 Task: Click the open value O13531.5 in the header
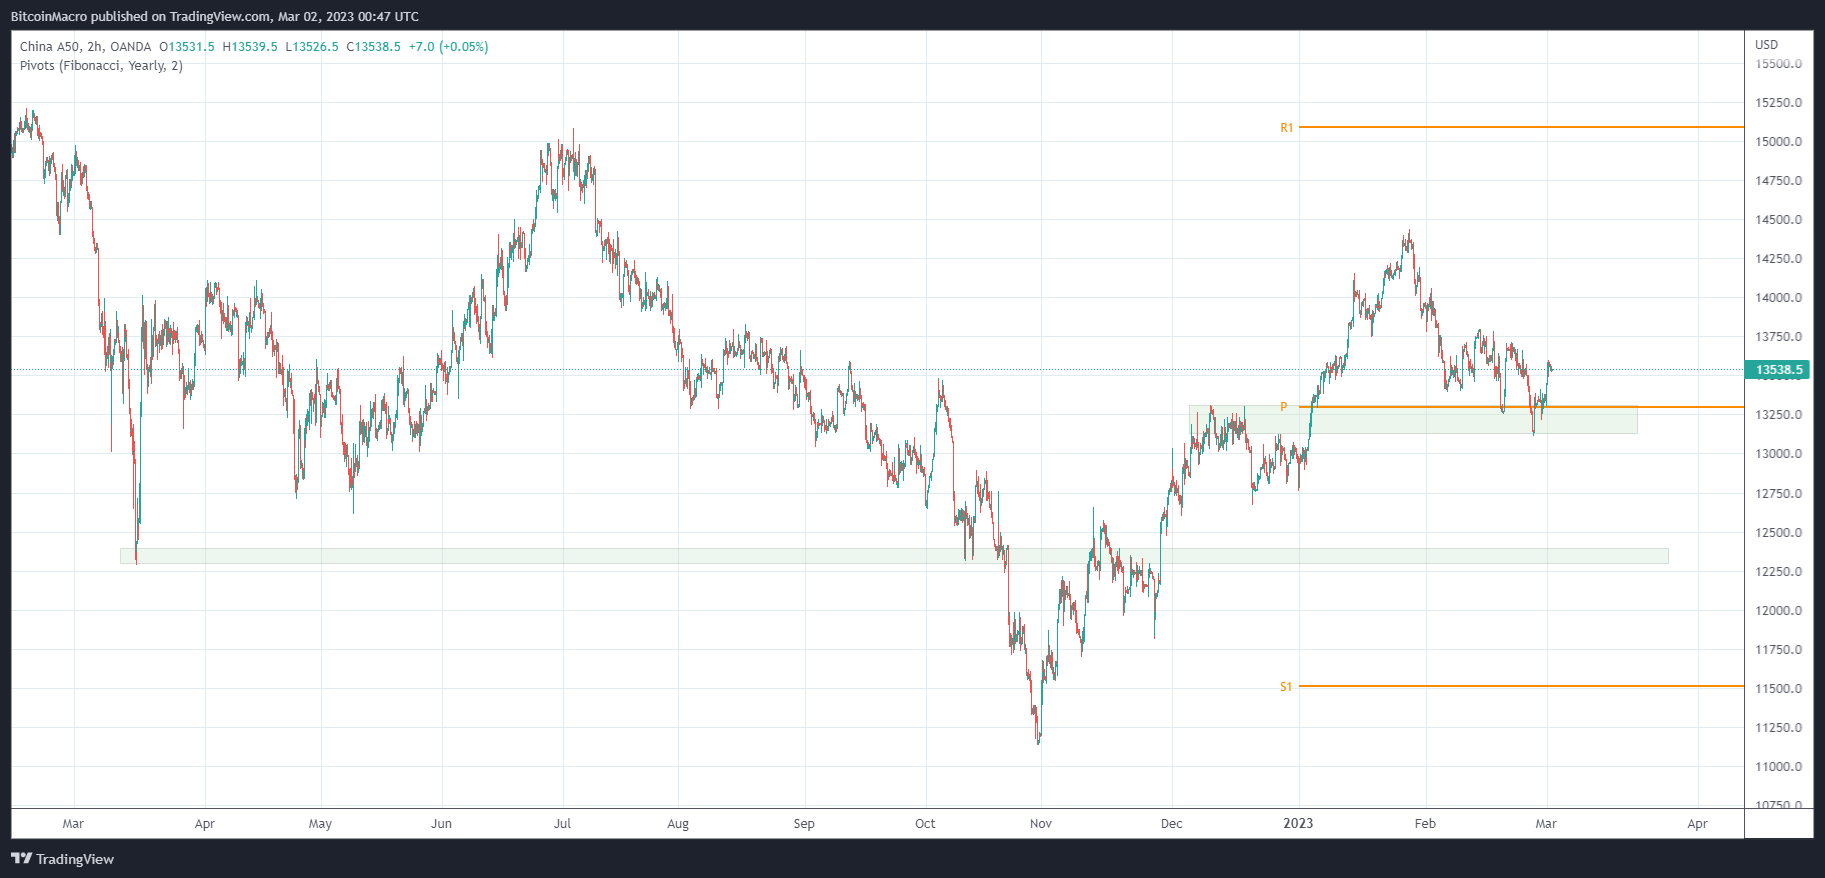[187, 47]
